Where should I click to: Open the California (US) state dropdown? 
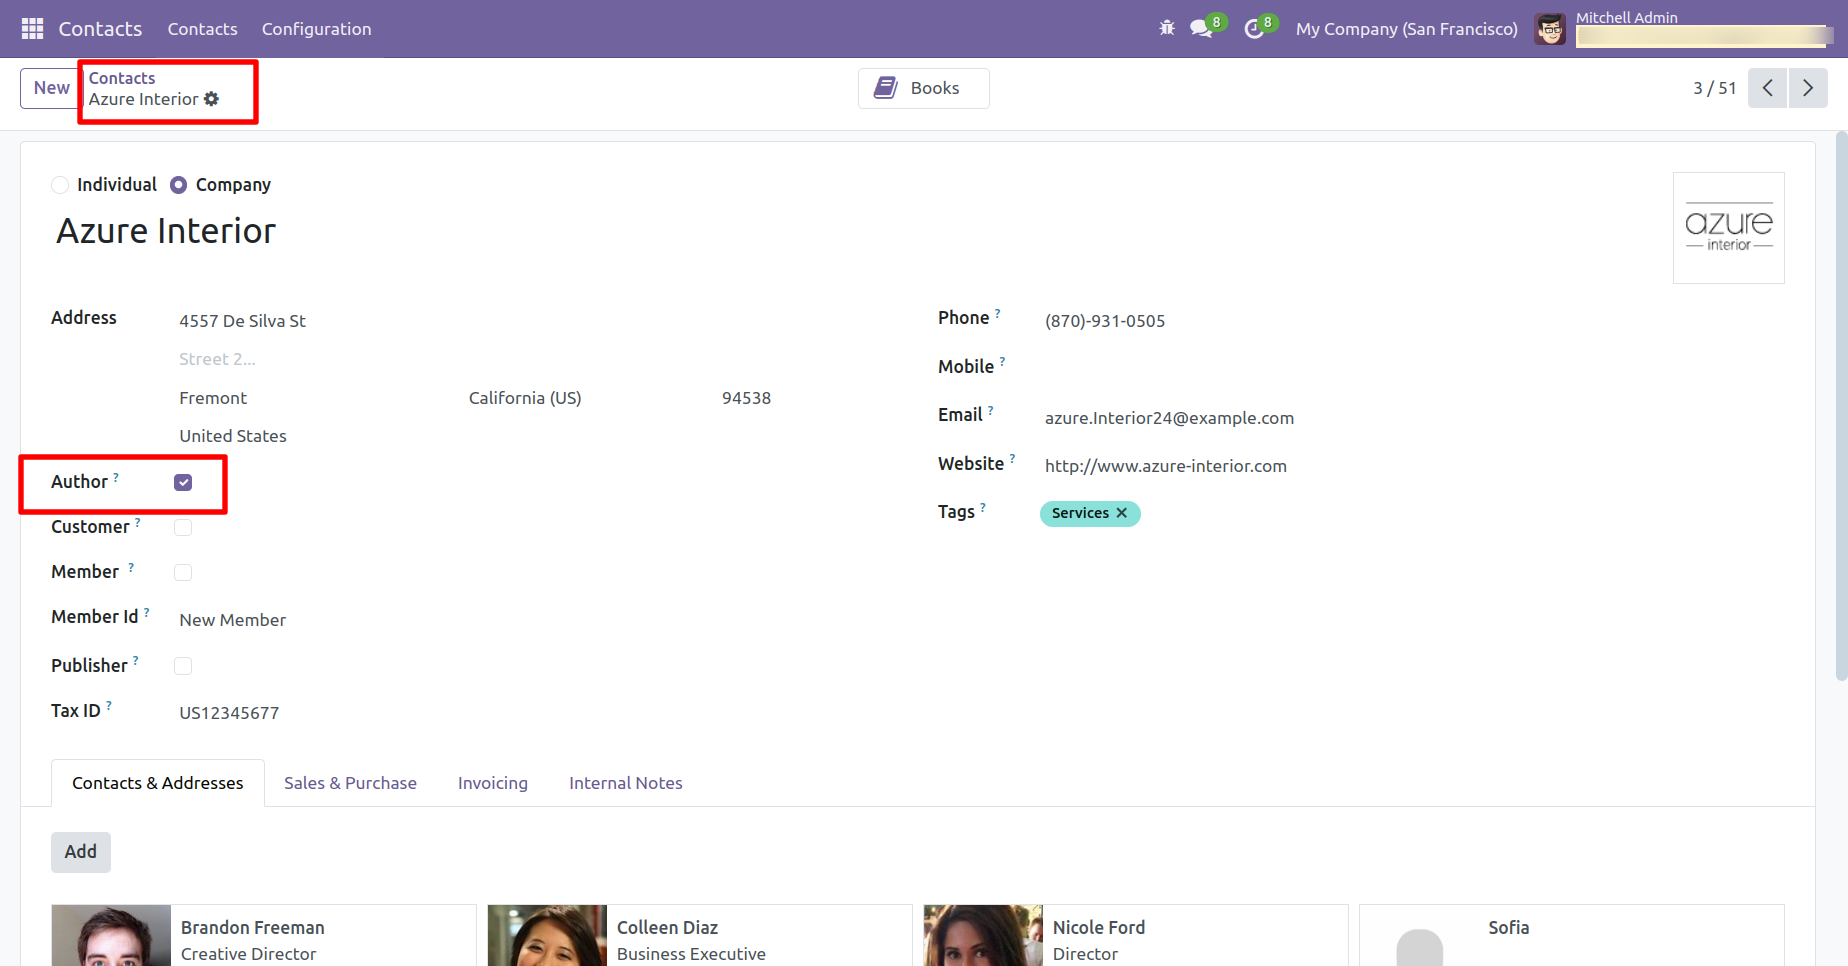(x=525, y=398)
